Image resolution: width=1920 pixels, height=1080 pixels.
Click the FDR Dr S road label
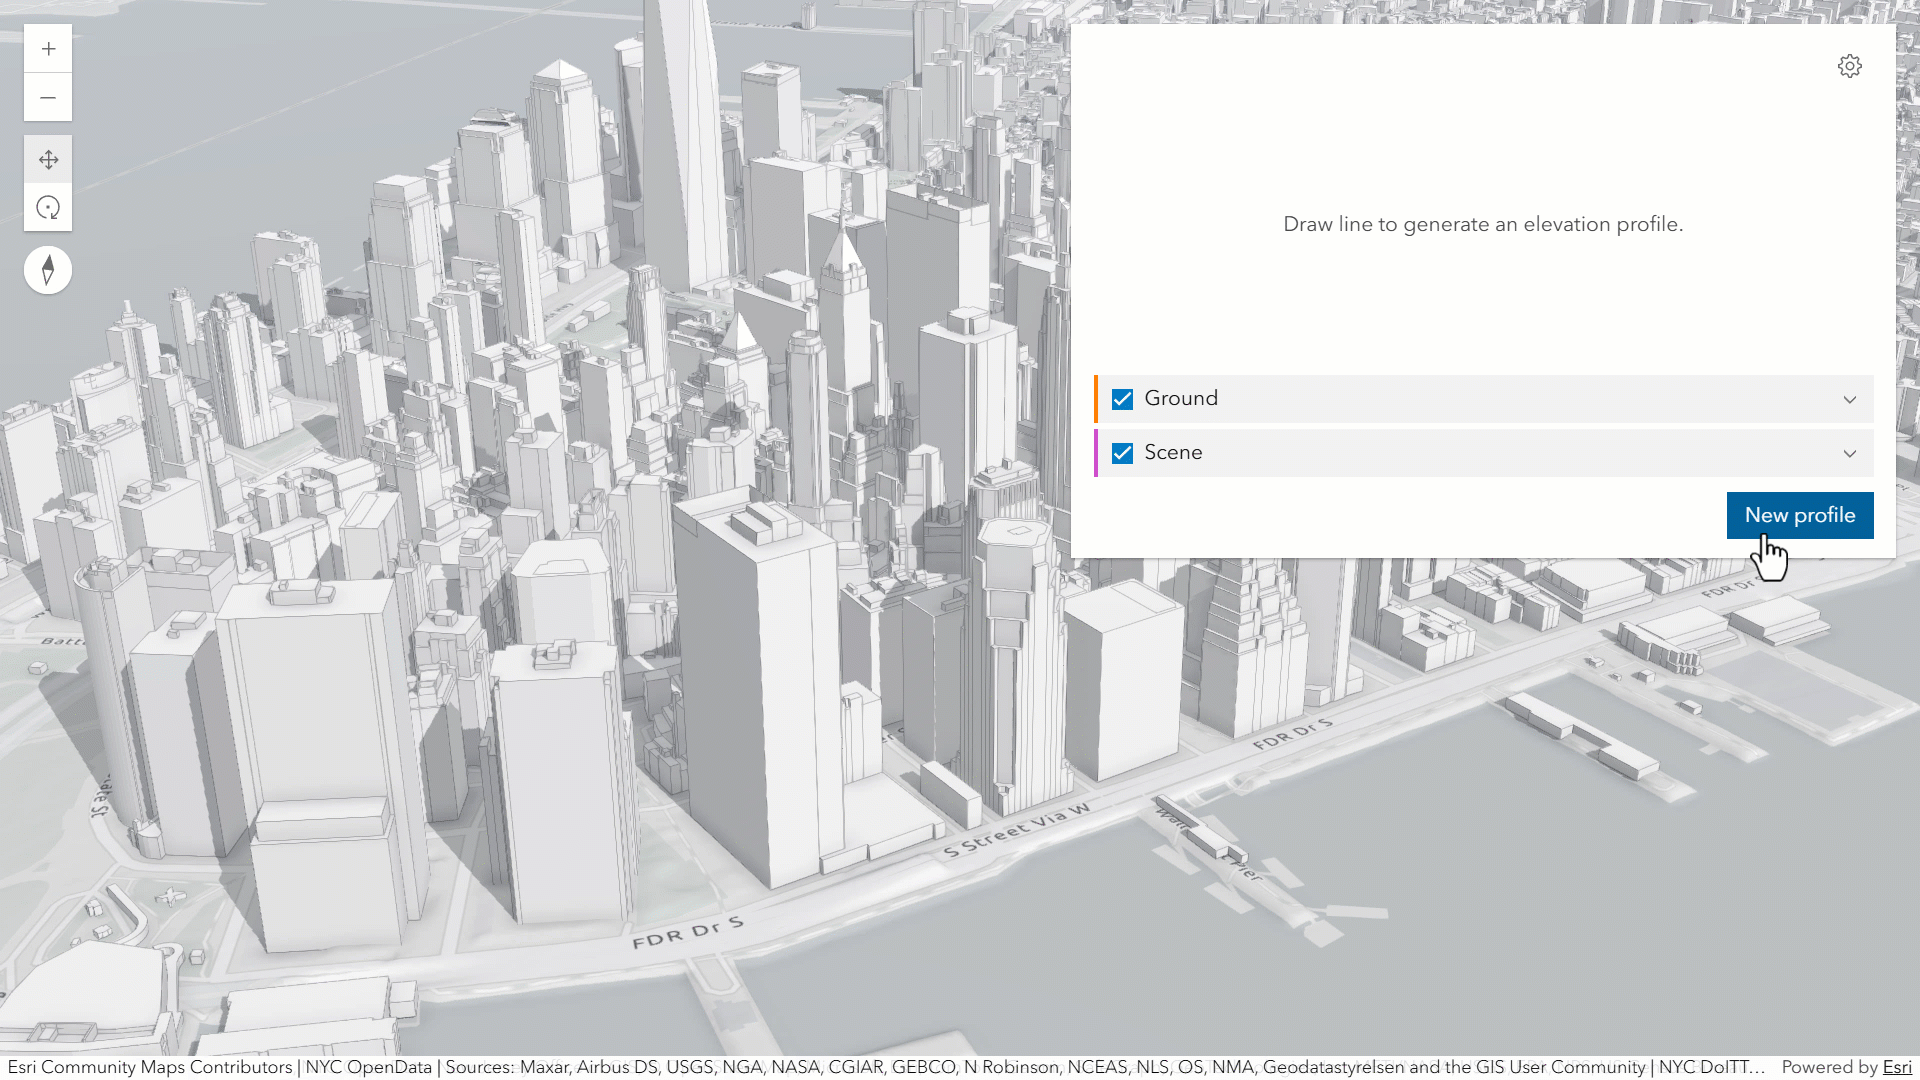(687, 933)
